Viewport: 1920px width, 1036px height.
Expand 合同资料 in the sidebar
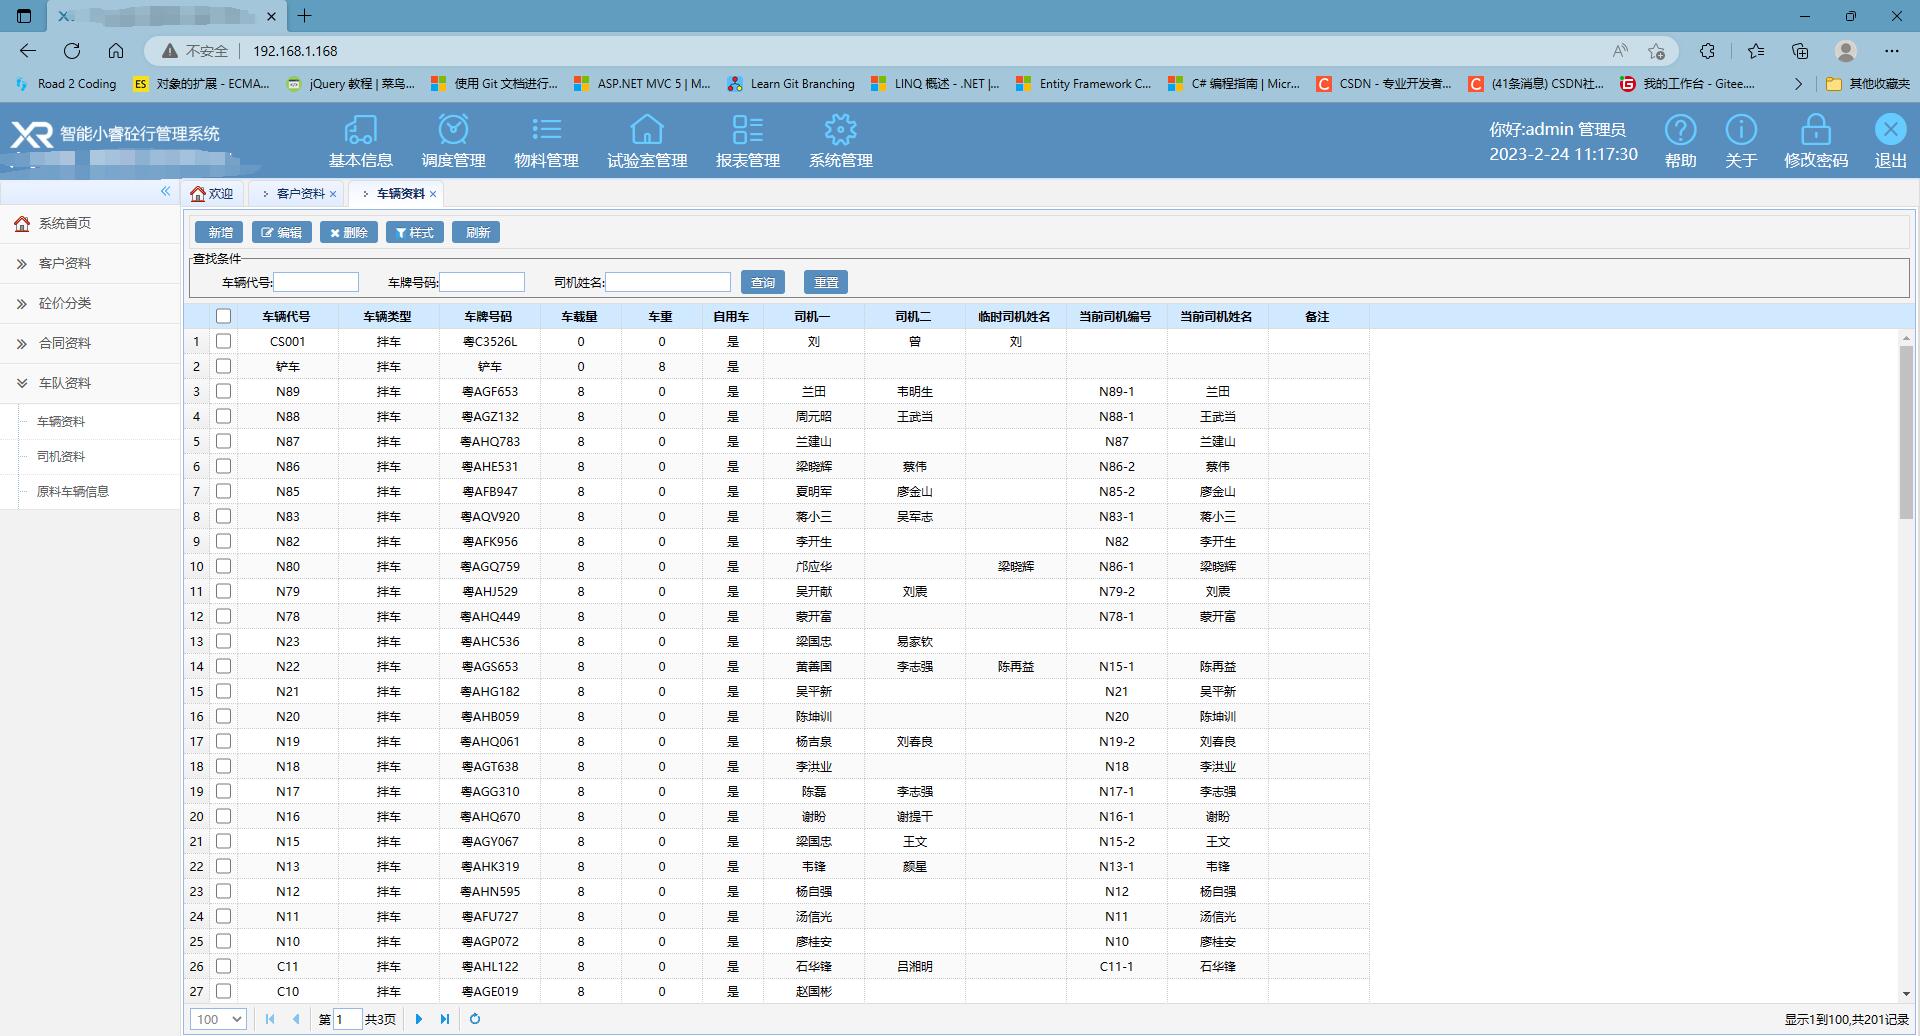pos(90,343)
